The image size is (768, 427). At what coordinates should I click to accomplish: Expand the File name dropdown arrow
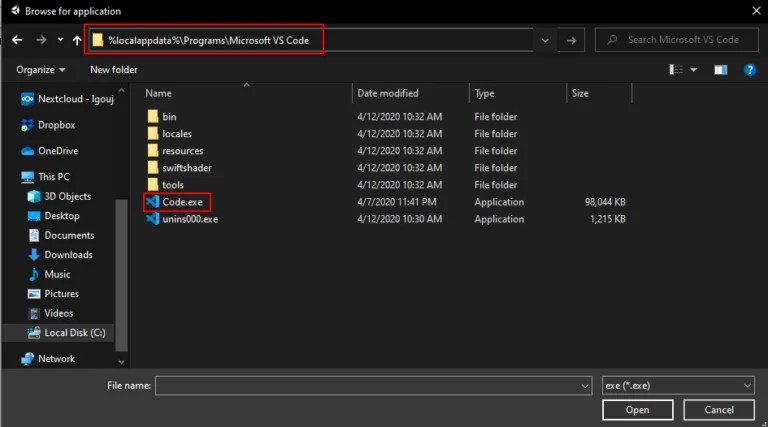(585, 386)
